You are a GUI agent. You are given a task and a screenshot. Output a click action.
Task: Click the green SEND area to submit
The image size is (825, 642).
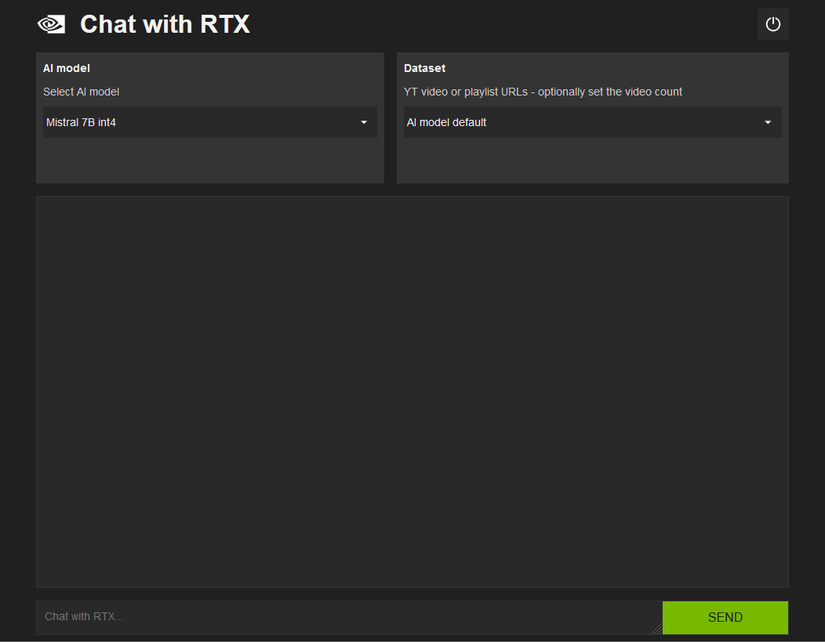(x=725, y=617)
